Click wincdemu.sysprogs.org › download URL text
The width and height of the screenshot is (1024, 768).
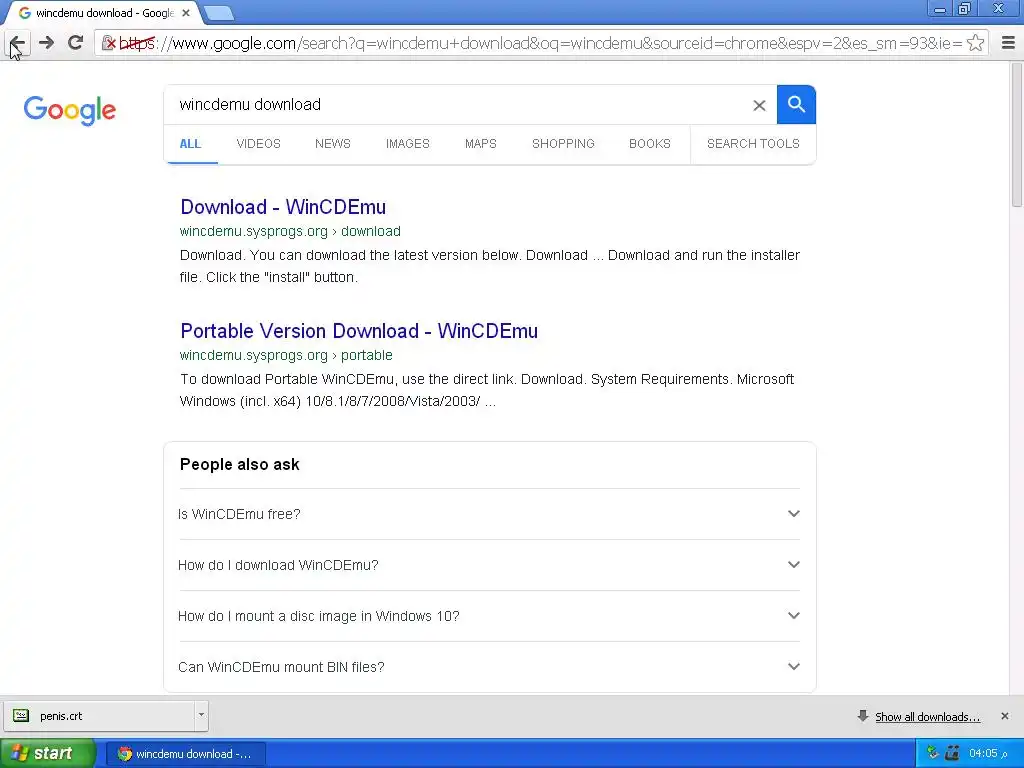tap(290, 231)
